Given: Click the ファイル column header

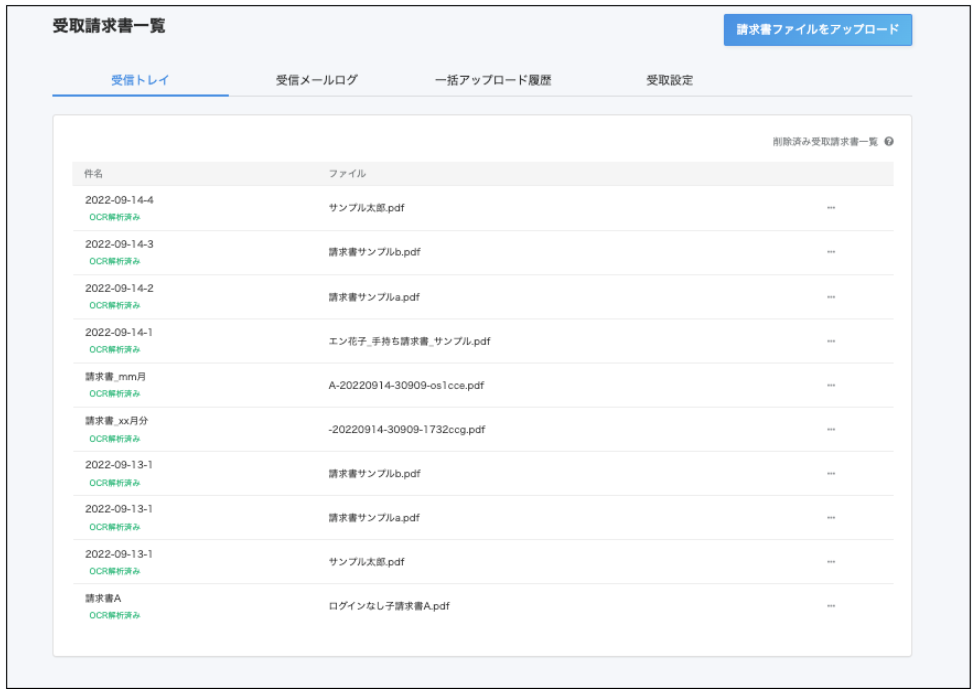Looking at the screenshot, I should (347, 174).
